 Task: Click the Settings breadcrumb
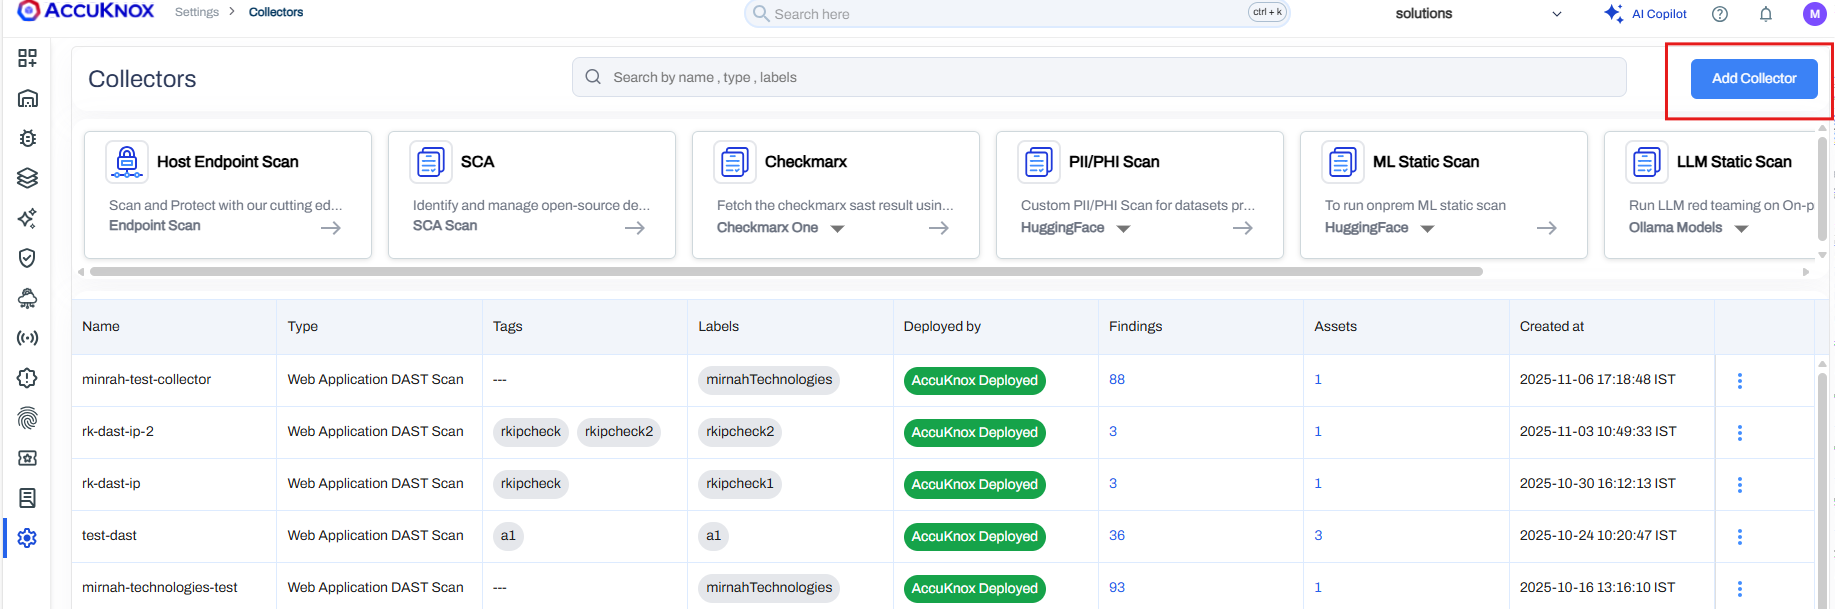pyautogui.click(x=196, y=12)
